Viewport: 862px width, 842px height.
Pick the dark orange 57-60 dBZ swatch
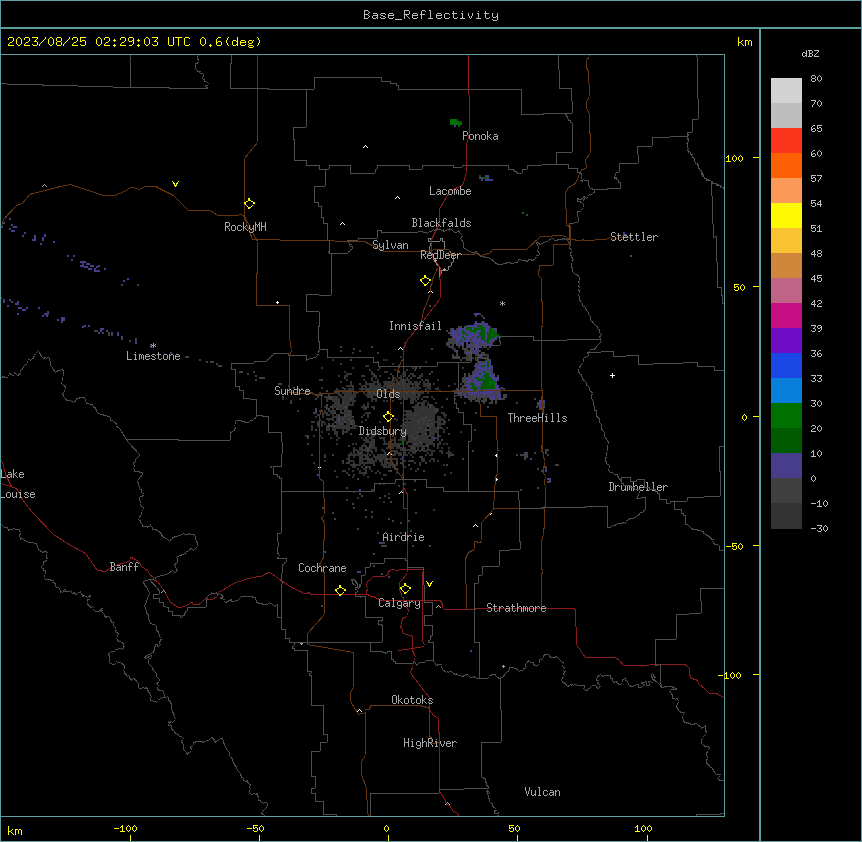[786, 165]
